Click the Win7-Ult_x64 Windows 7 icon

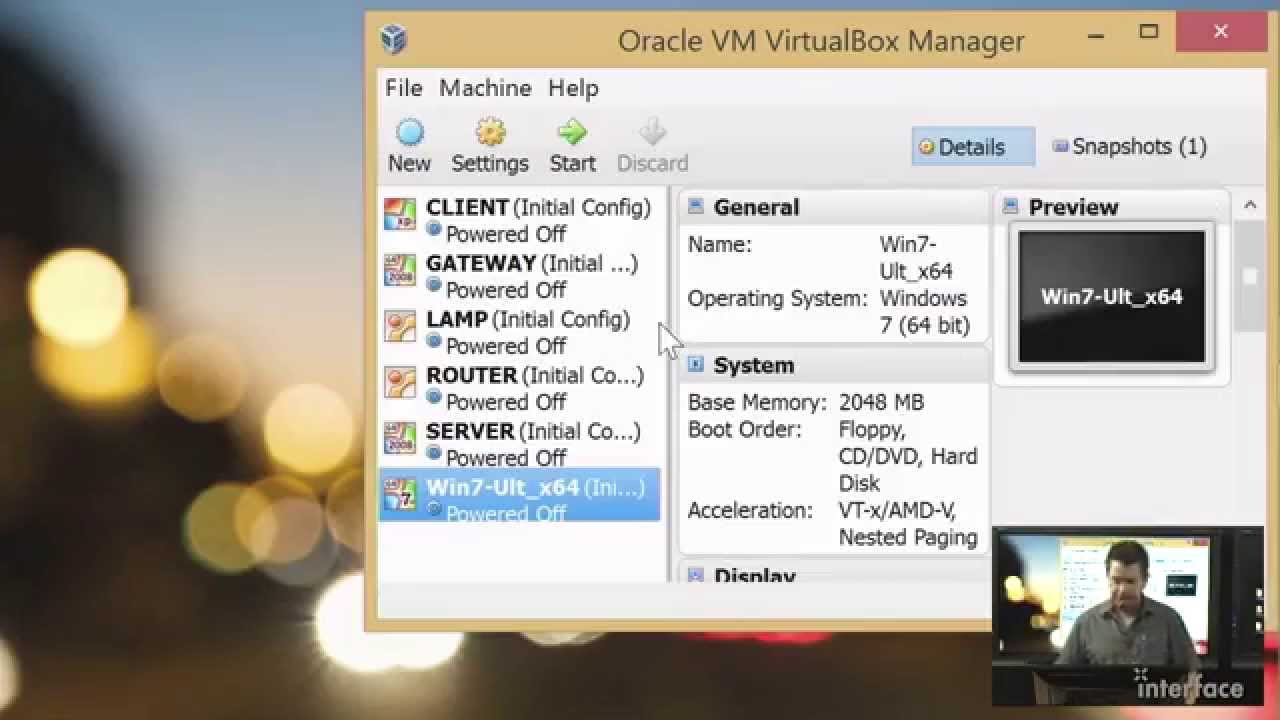(x=400, y=496)
